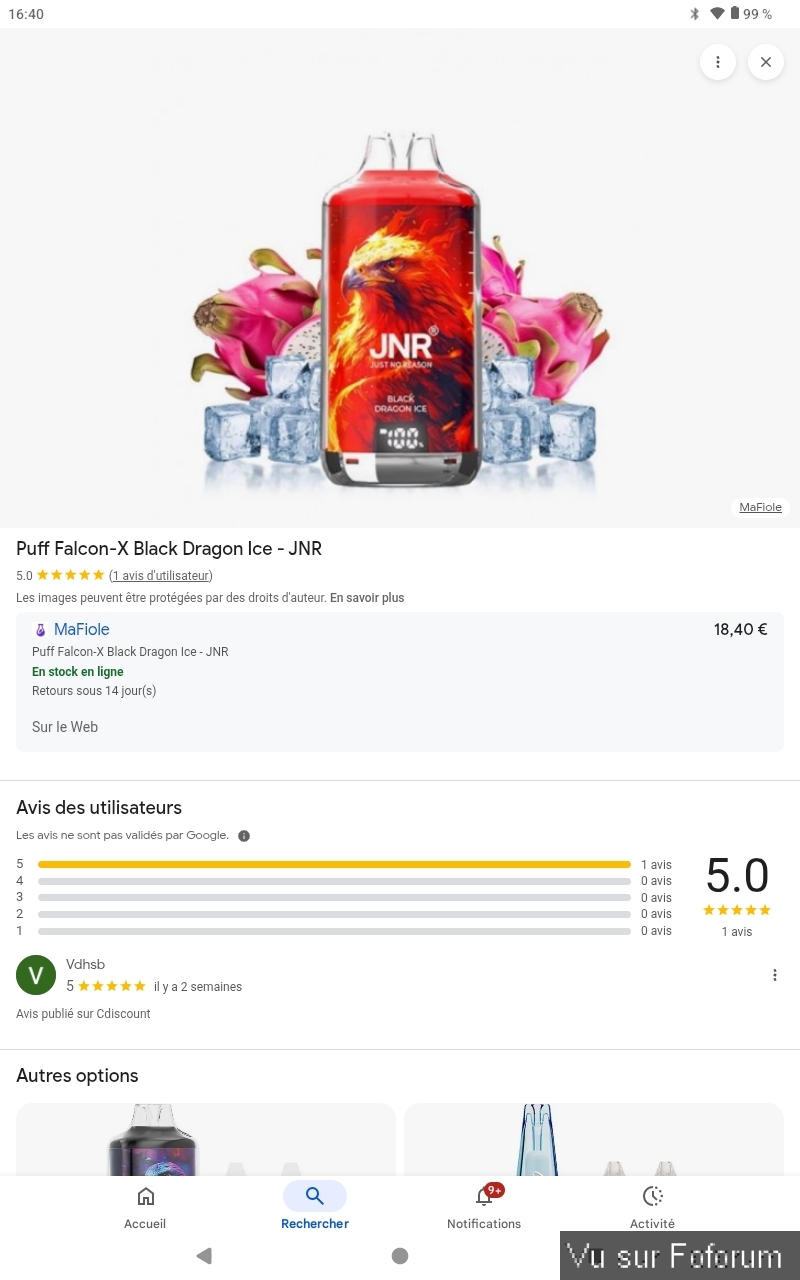Viewport: 800px width, 1280px height.
Task: Open the '1 avis d'utilisateur' link
Action: point(161,576)
